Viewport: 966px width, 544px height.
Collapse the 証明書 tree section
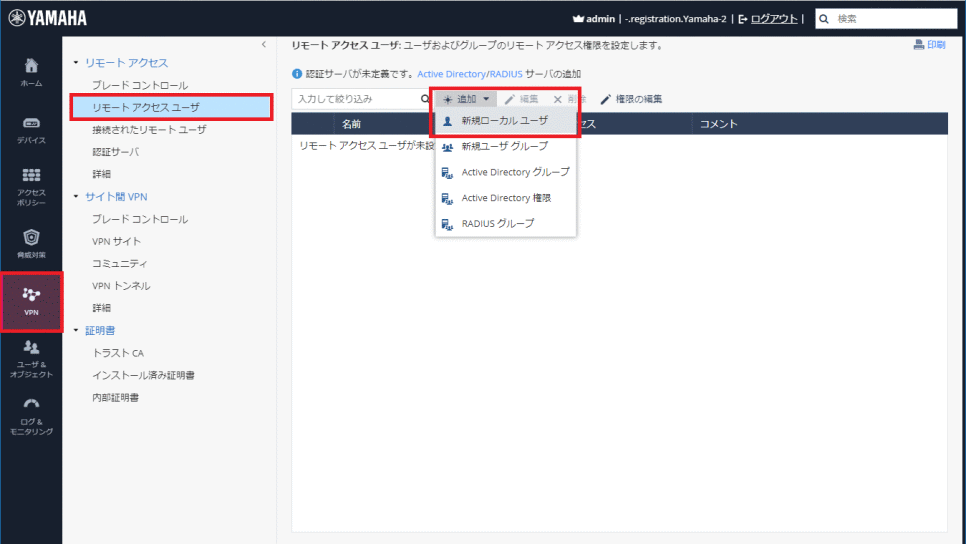pyautogui.click(x=76, y=330)
